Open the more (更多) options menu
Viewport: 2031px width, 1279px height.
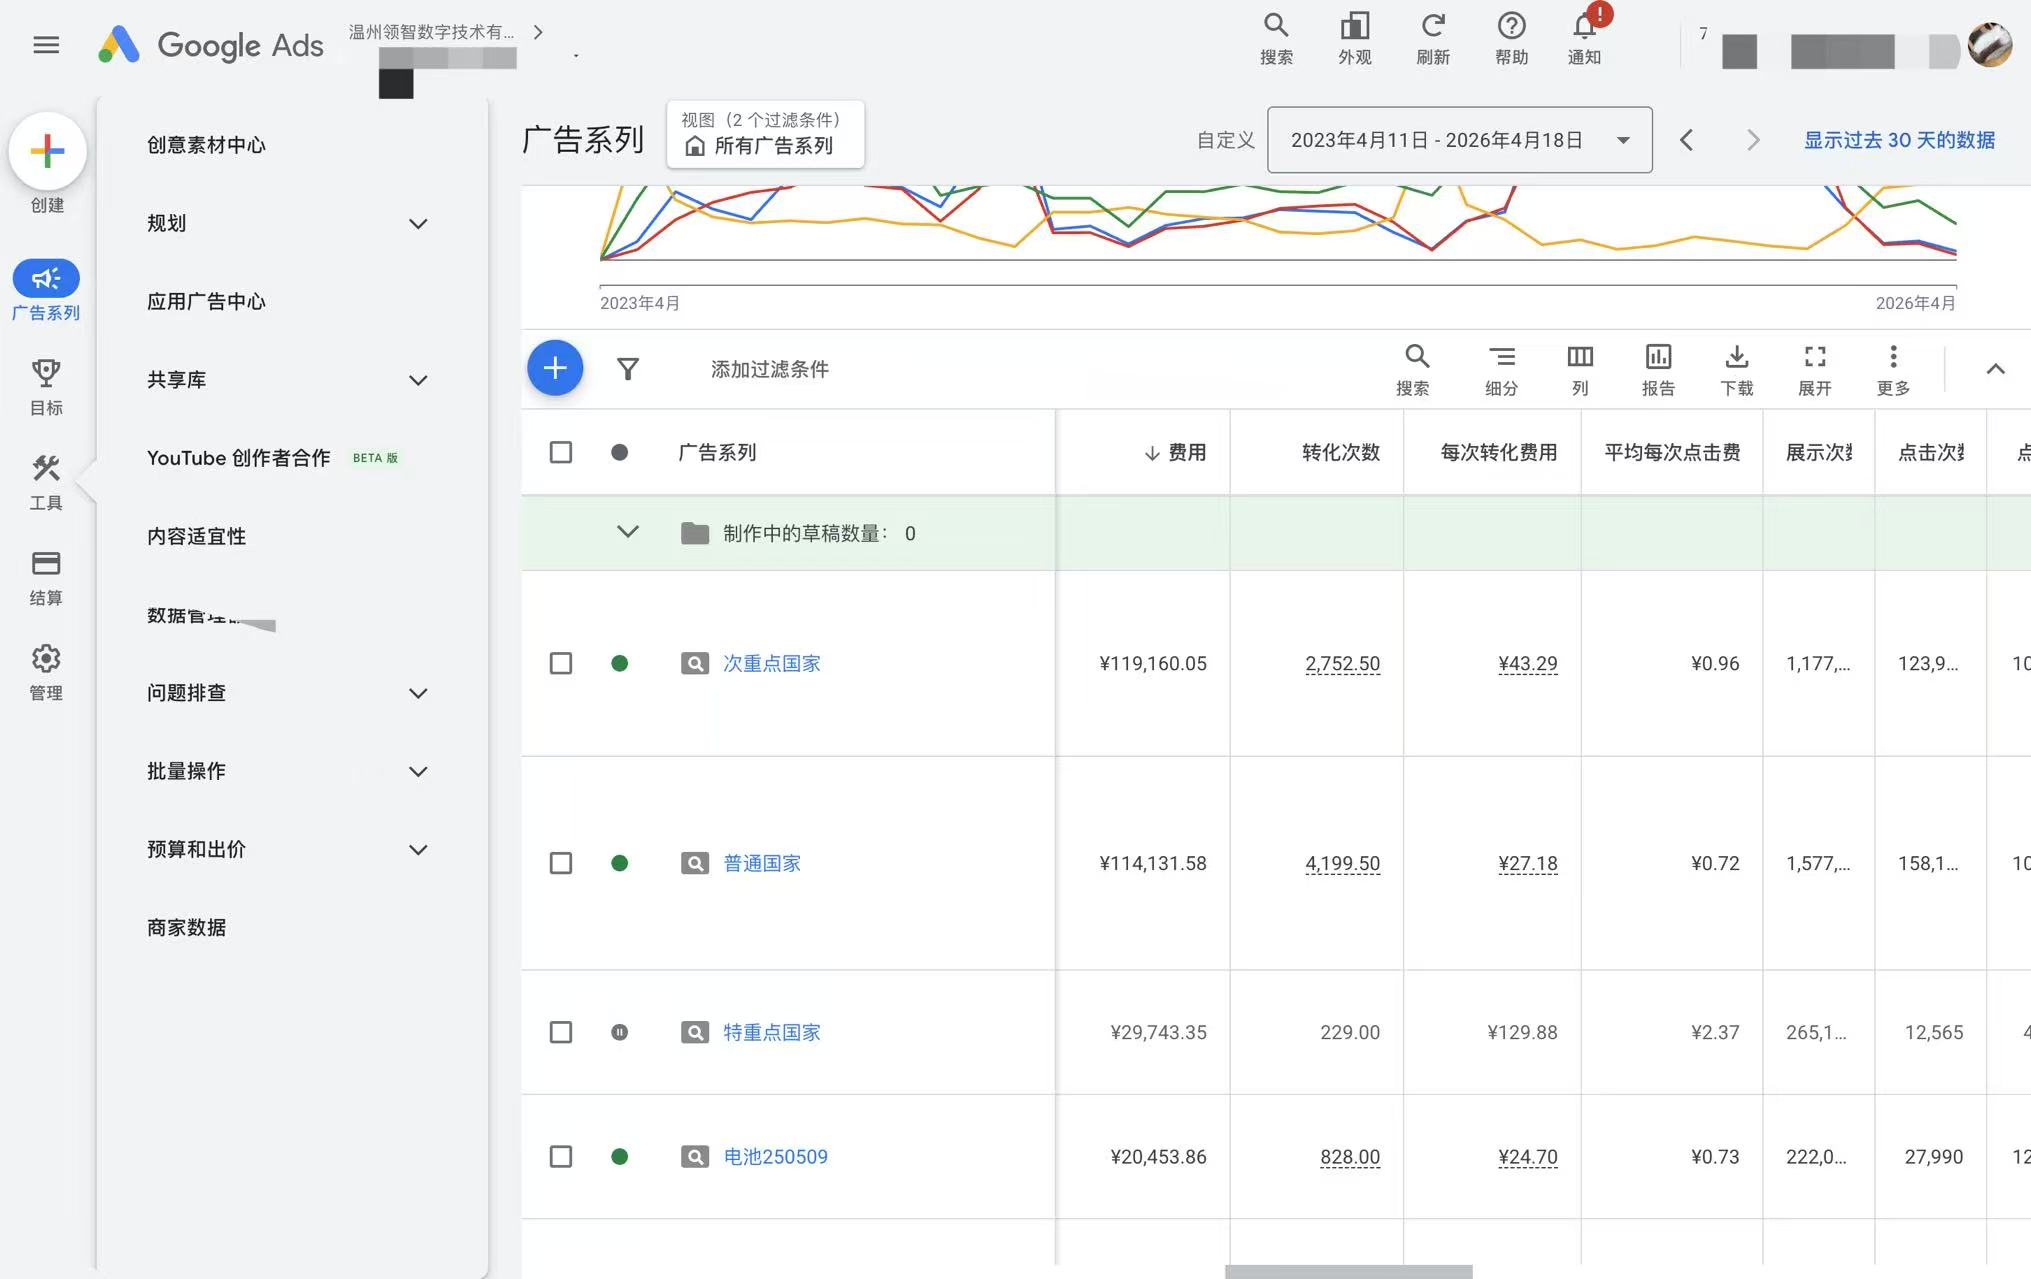[x=1893, y=370]
